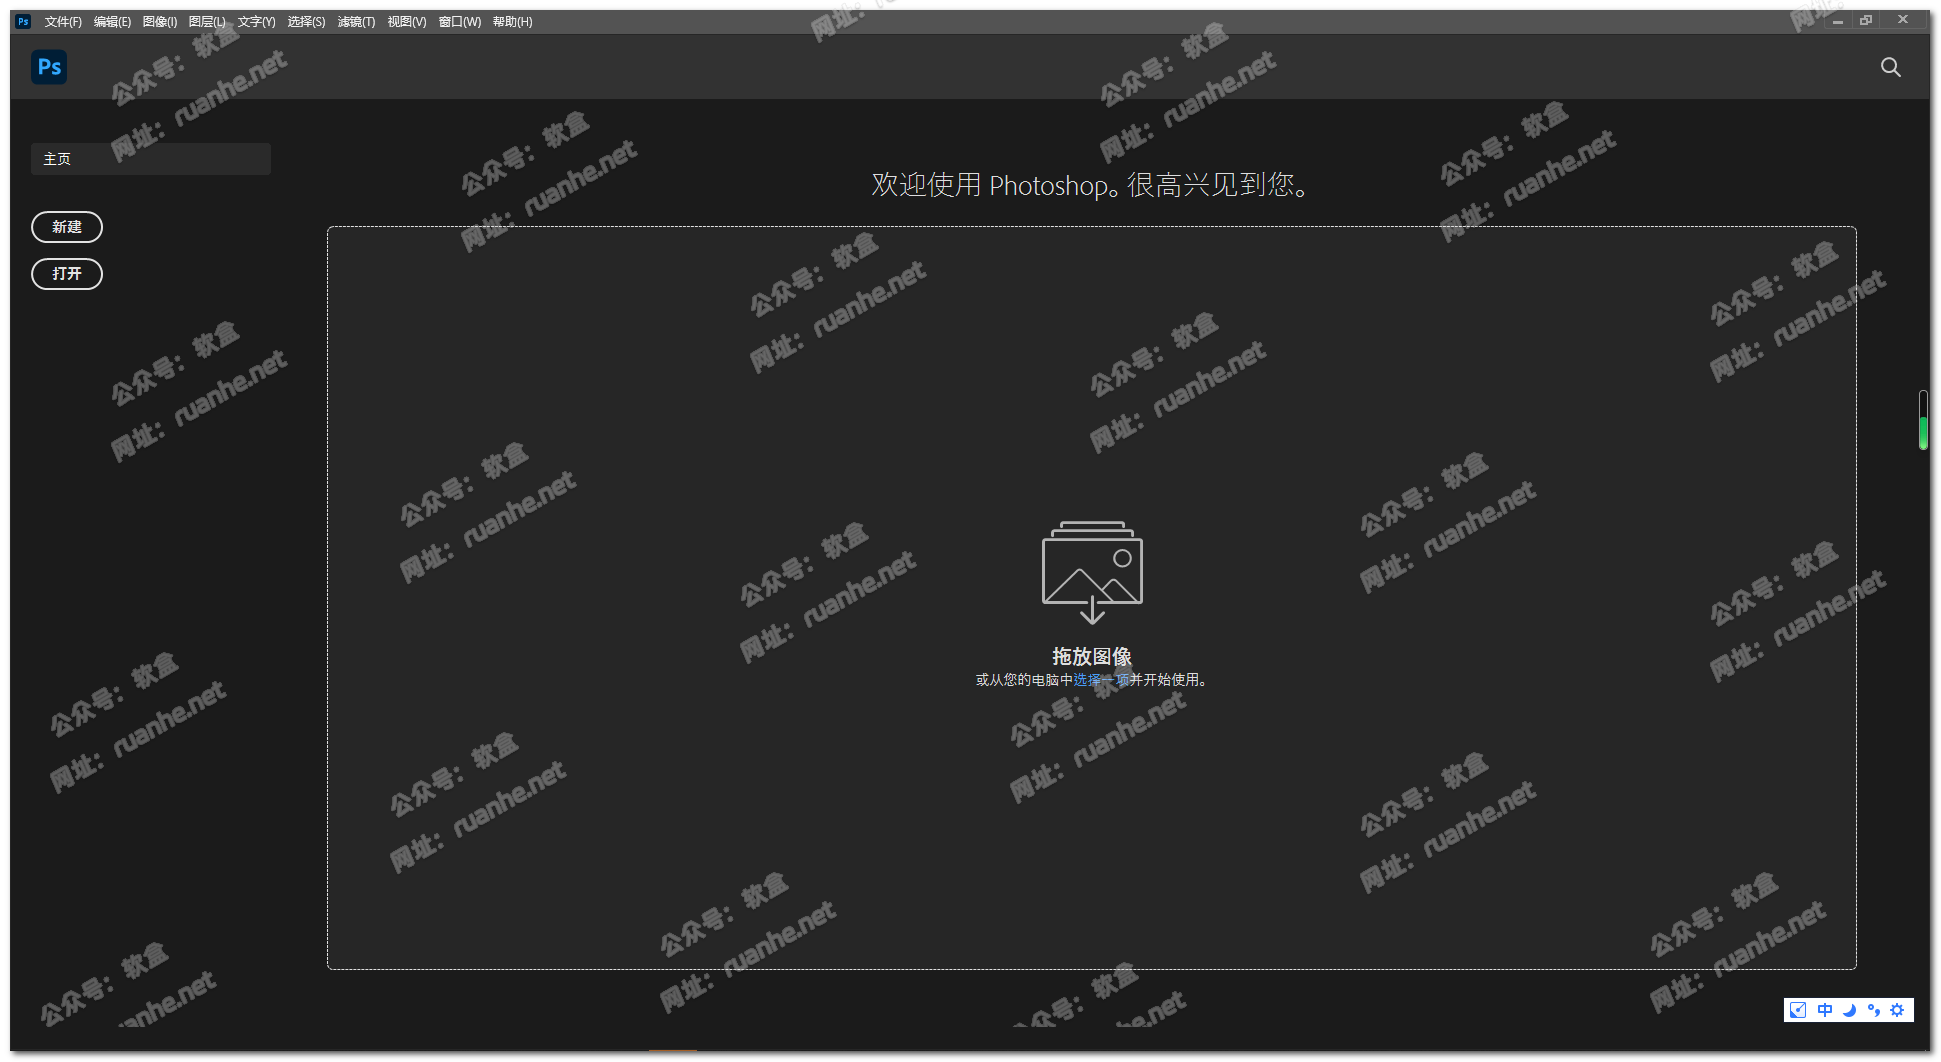This screenshot has height=1062, width=1941.
Task: Open the 帮助(H) menu
Action: (512, 22)
